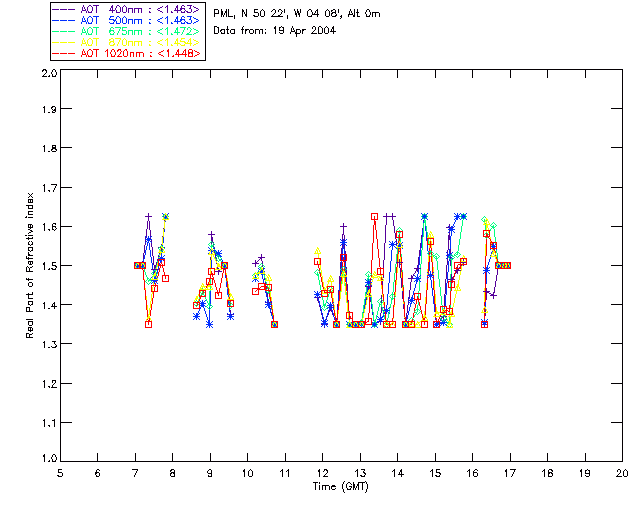
Task: Click the 20 tick label on x-axis
Action: [622, 473]
